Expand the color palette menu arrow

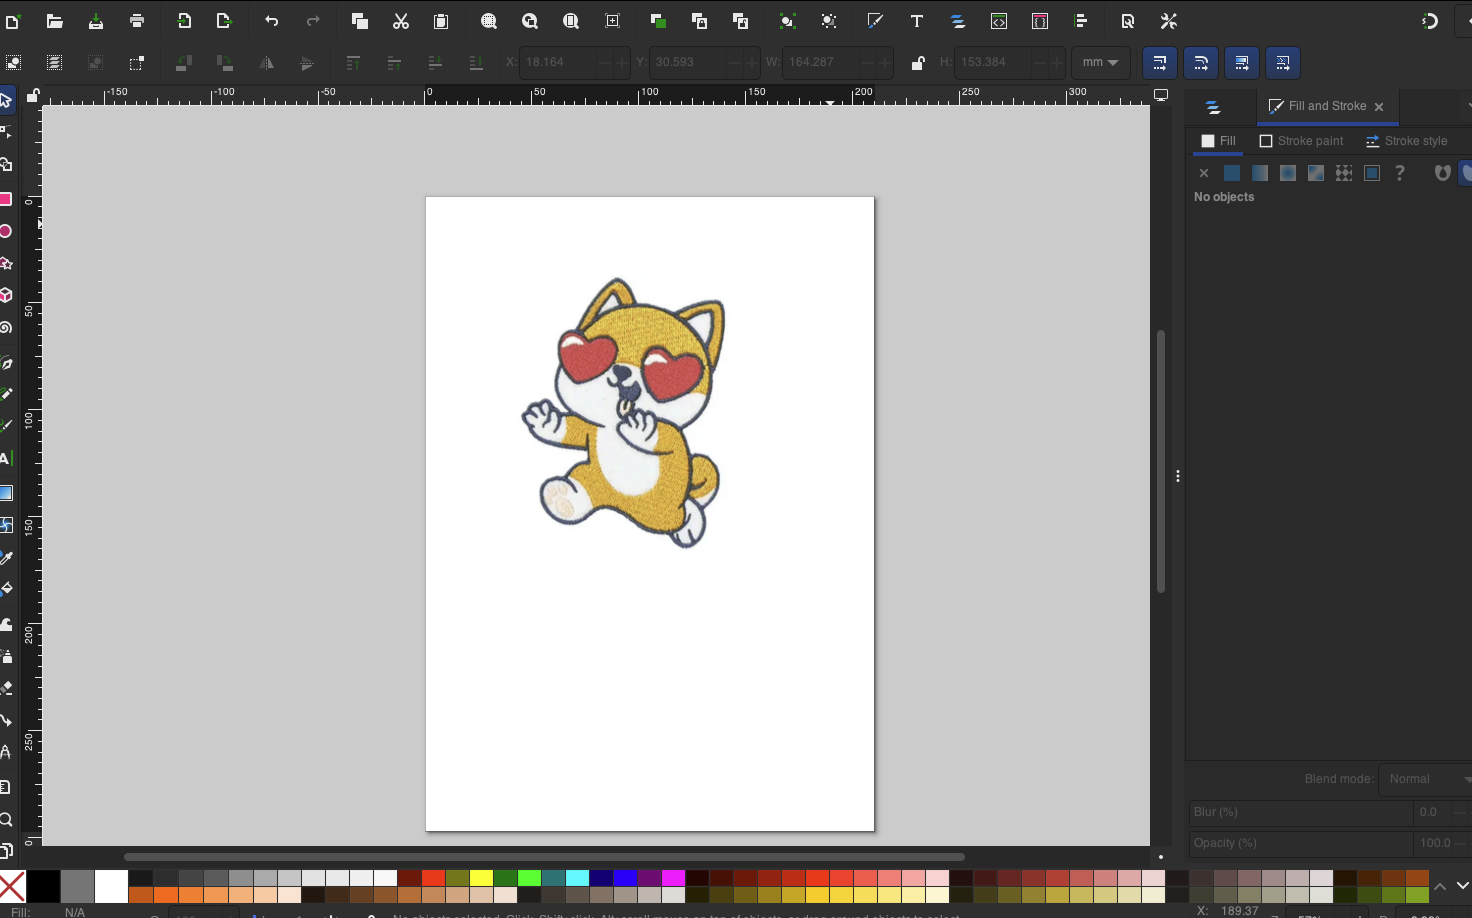pyautogui.click(x=1462, y=886)
